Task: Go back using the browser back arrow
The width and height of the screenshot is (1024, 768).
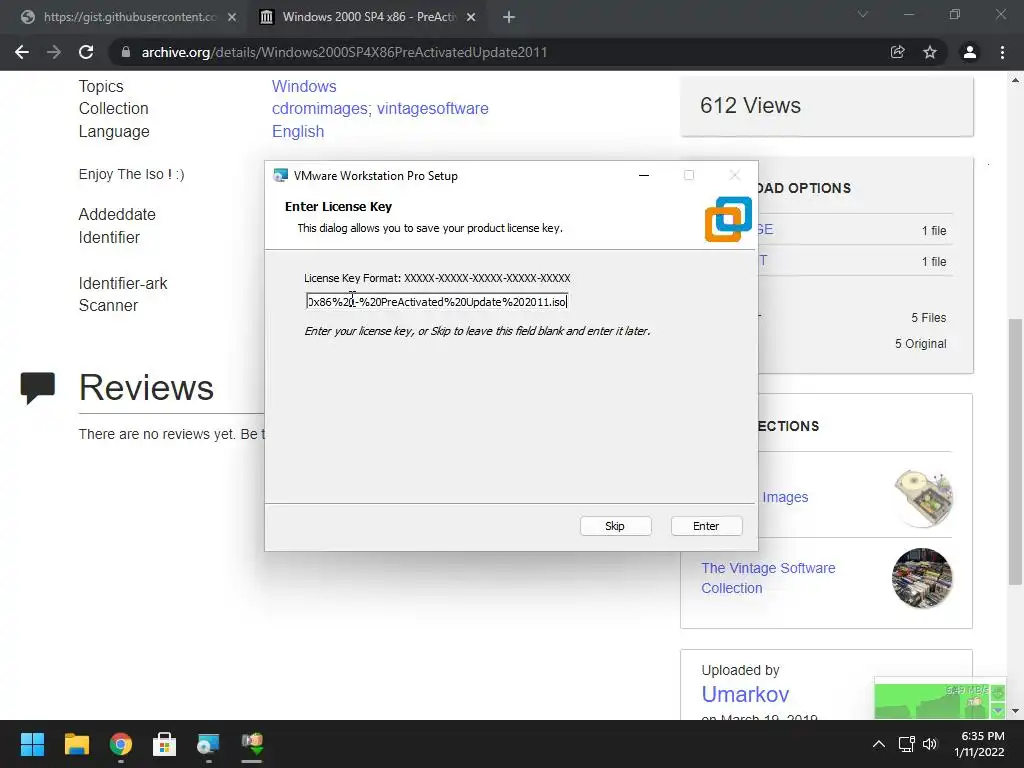Action: (x=22, y=52)
